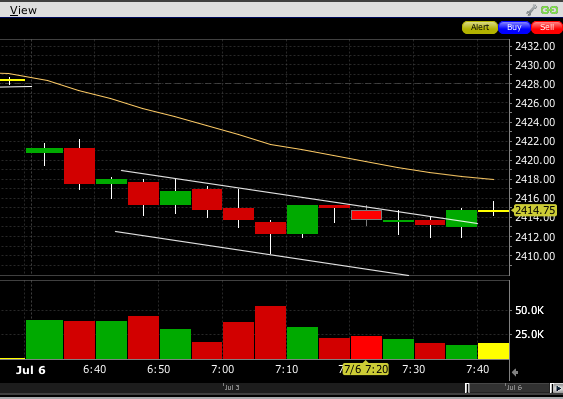Click the 7/6 7:20 time marker label
563x399 pixels.
(366, 369)
